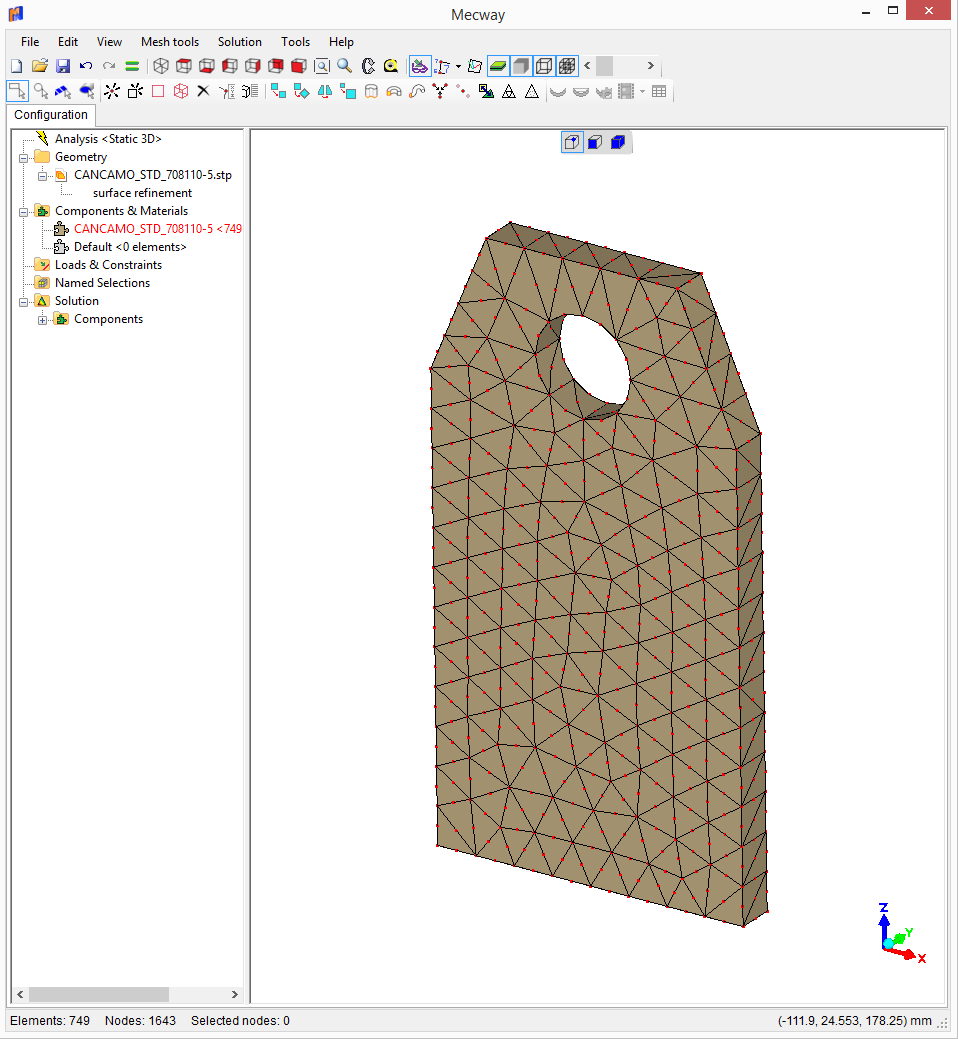This screenshot has width=958, height=1039.
Task: Click the tree panel horizontal scrollbar thumb
Action: pos(99,994)
